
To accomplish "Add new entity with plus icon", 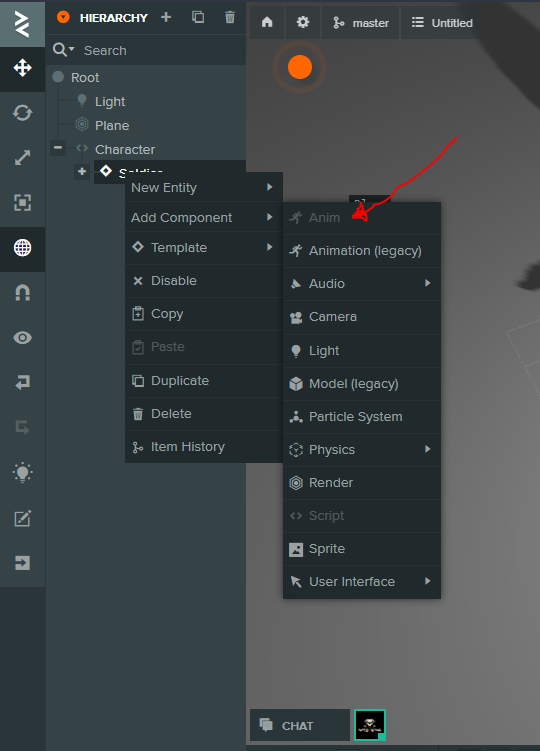I will (x=166, y=18).
